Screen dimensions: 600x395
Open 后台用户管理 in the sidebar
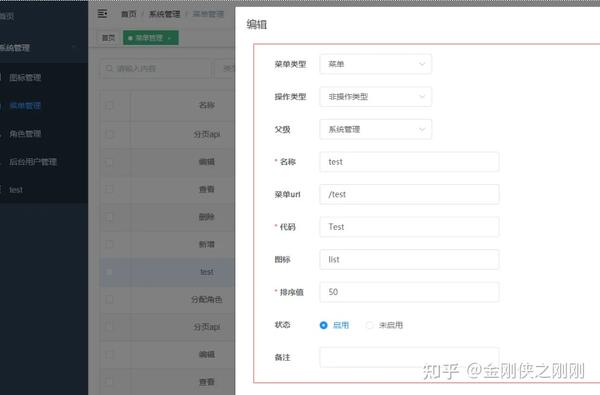pos(33,162)
